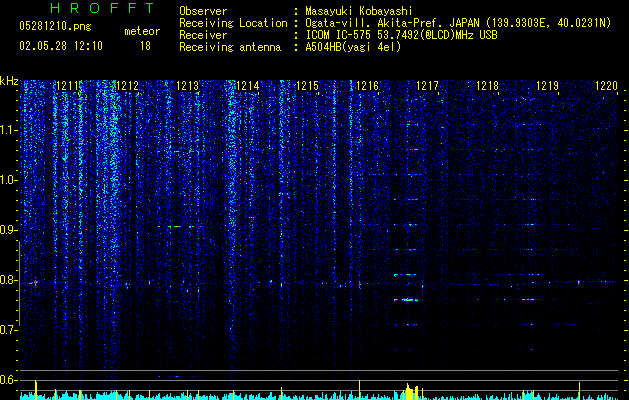Click the meteor count 18
Viewport: 629px width, 400px height.
[x=145, y=46]
